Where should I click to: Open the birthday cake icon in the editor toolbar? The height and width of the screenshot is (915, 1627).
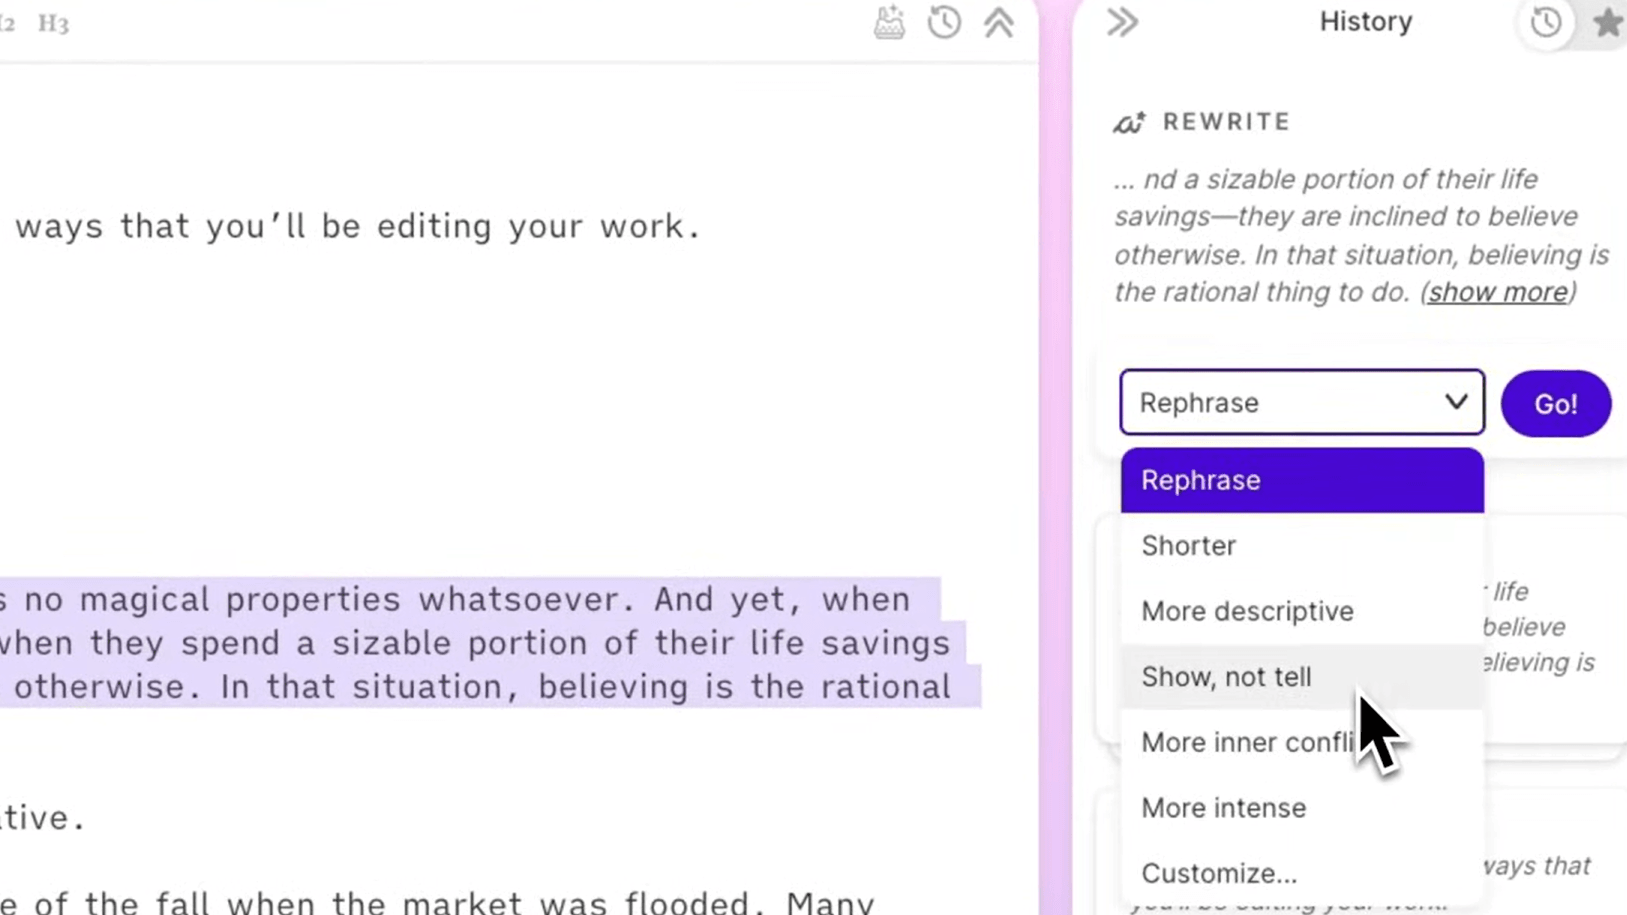pos(889,22)
